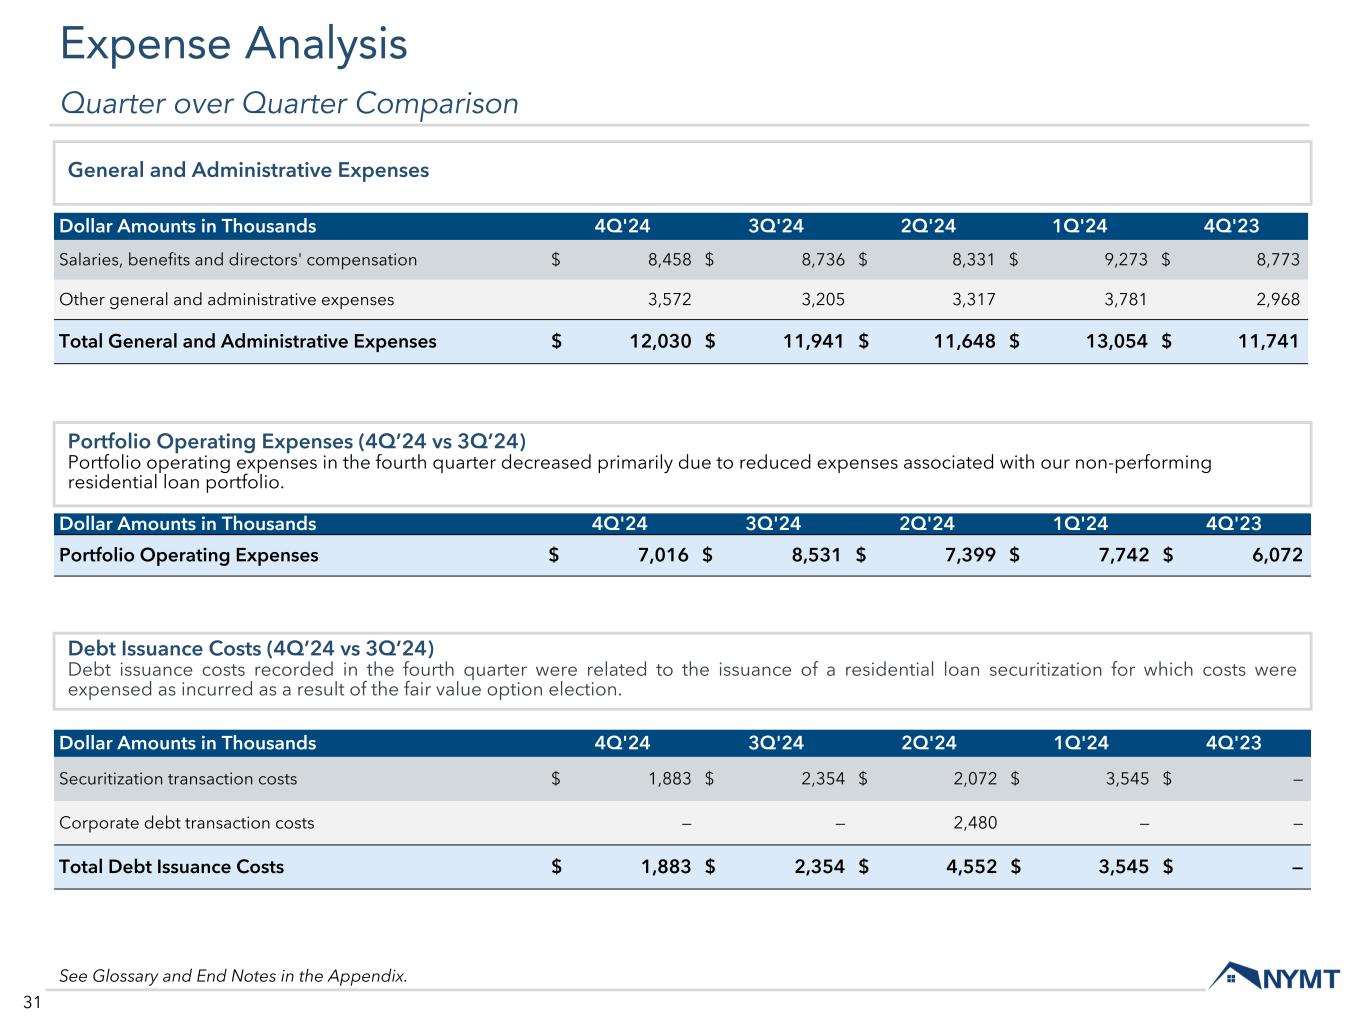The width and height of the screenshot is (1365, 1024).
Task: Click the See Glossary and End Notes footnote
Action: 234,976
